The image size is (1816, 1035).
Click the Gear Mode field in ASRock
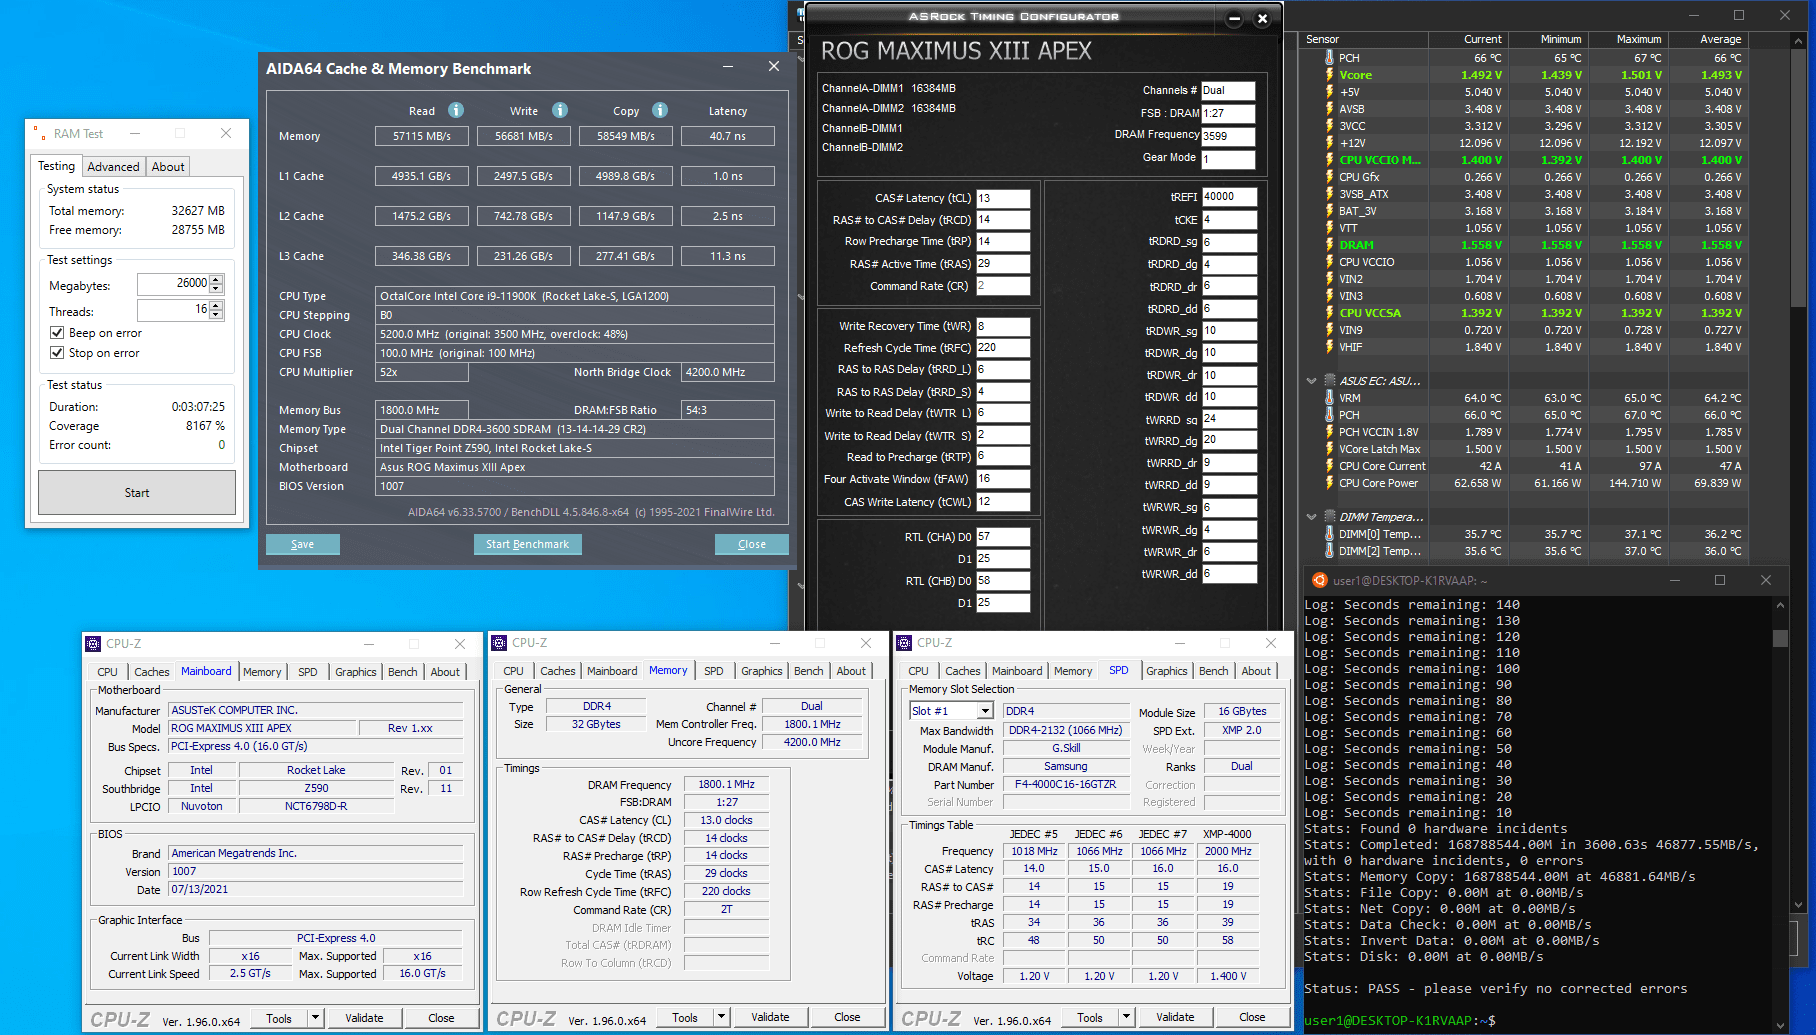click(x=1228, y=159)
